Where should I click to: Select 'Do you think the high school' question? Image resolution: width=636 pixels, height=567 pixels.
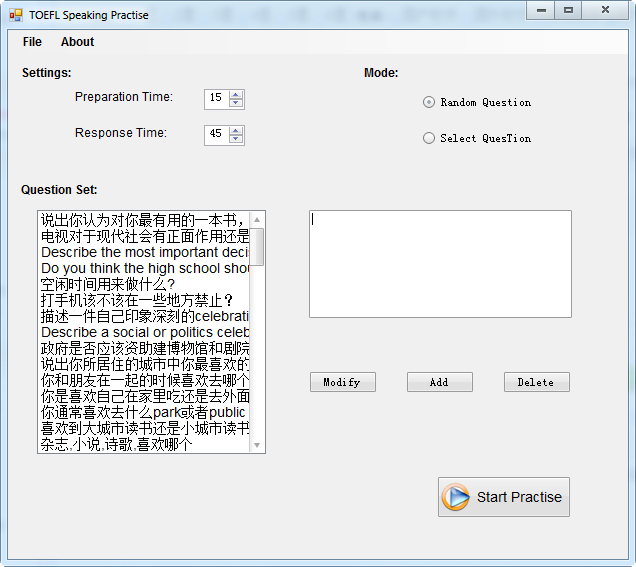point(145,268)
